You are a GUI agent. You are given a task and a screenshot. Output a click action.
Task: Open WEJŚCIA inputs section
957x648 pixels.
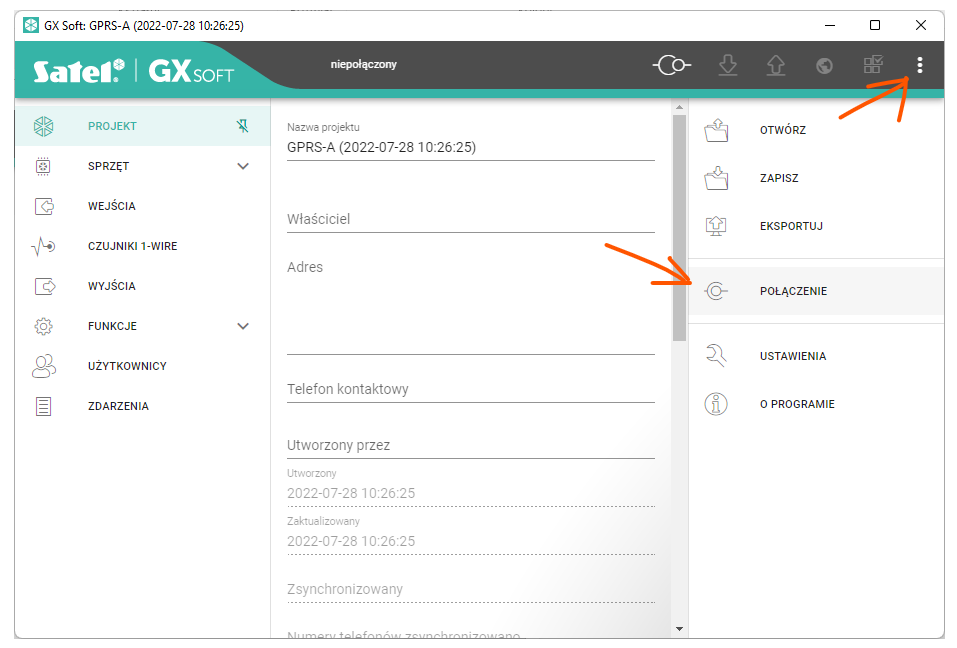[x=111, y=206]
